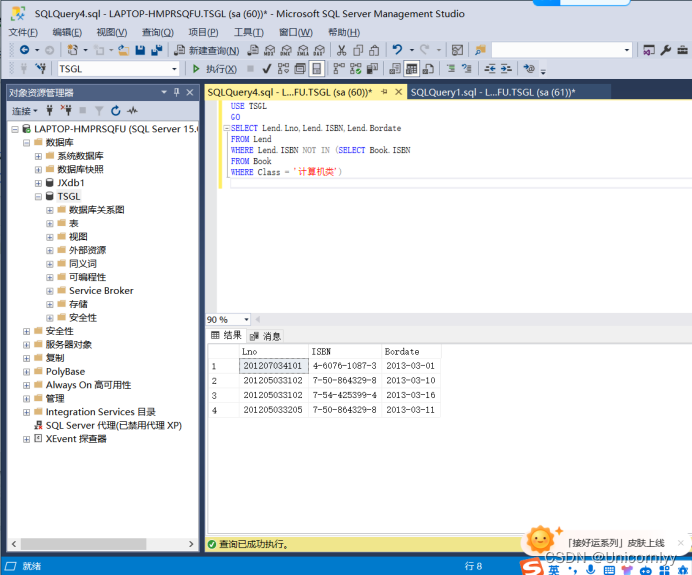This screenshot has height=575, width=692.
Task: Click the Open File folder icon
Action: pyautogui.click(x=124, y=50)
